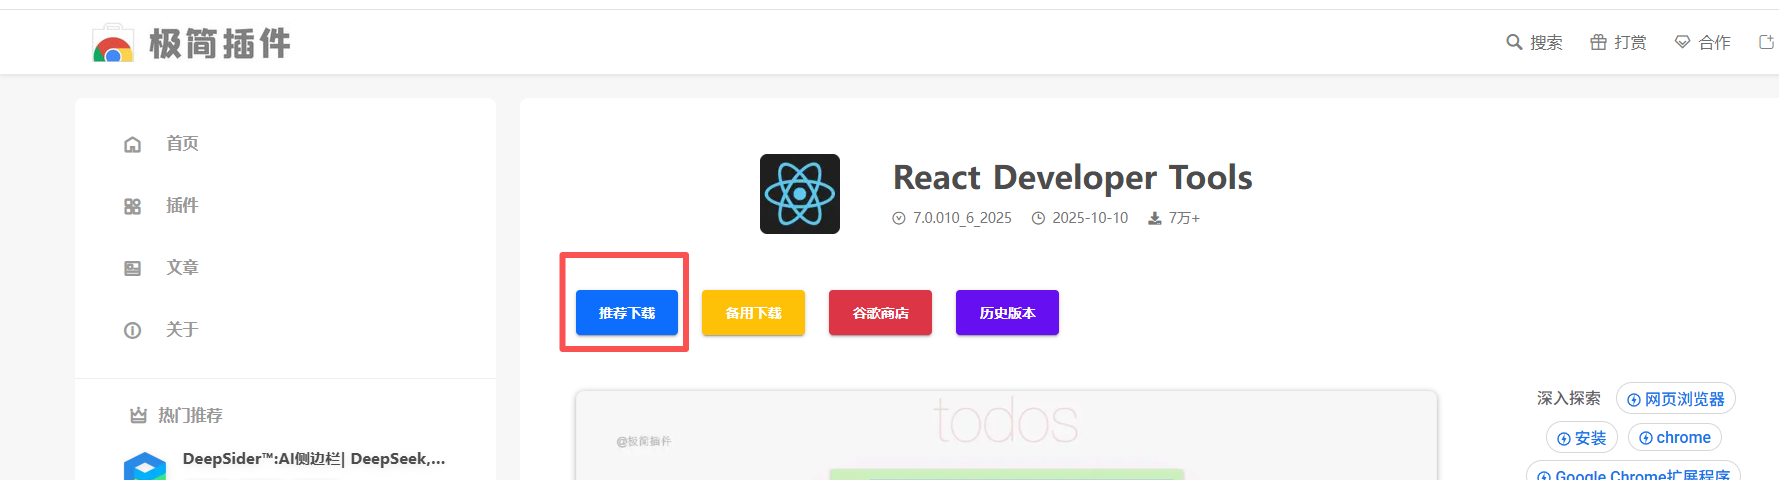1779x480 pixels.
Task: Open the Google Chrome扩展程序 tag link
Action: (x=1633, y=472)
